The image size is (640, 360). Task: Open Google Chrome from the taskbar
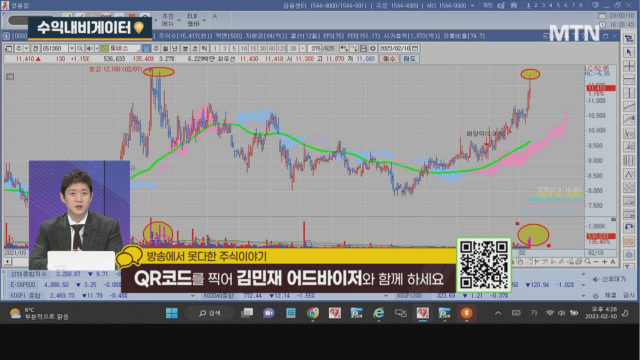313,313
